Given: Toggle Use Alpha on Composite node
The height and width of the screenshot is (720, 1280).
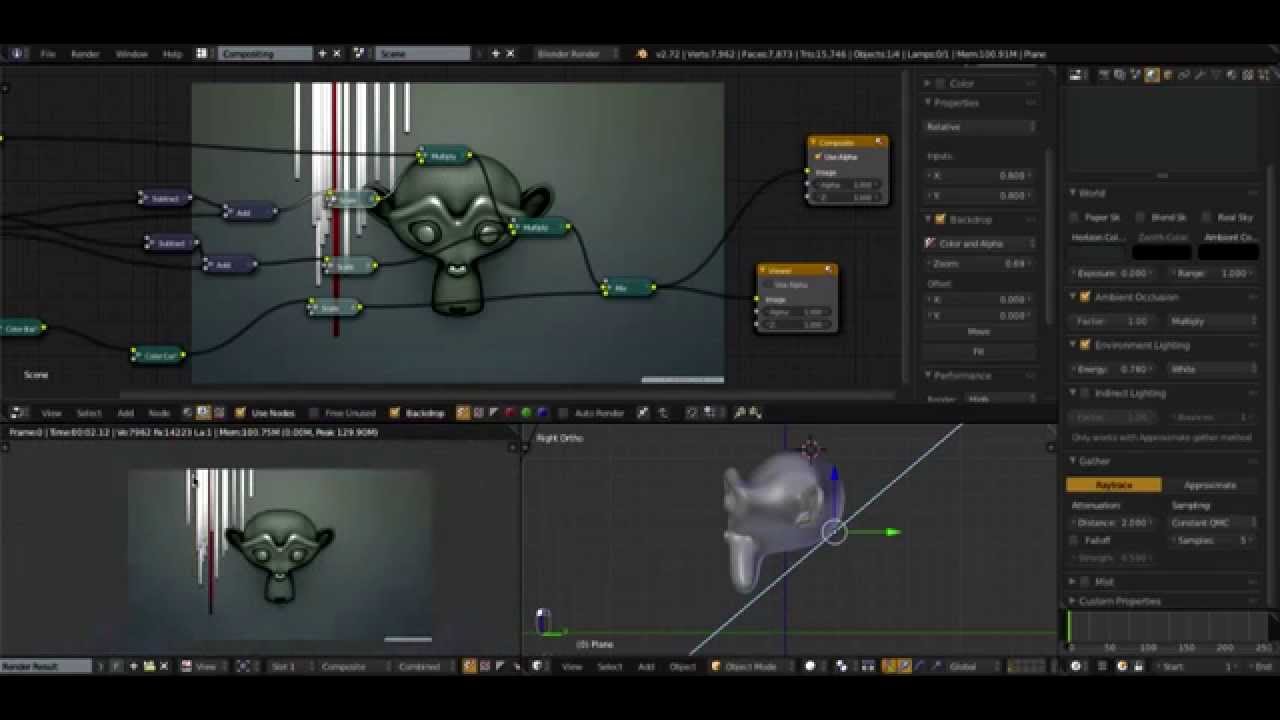Looking at the screenshot, I should click(819, 157).
